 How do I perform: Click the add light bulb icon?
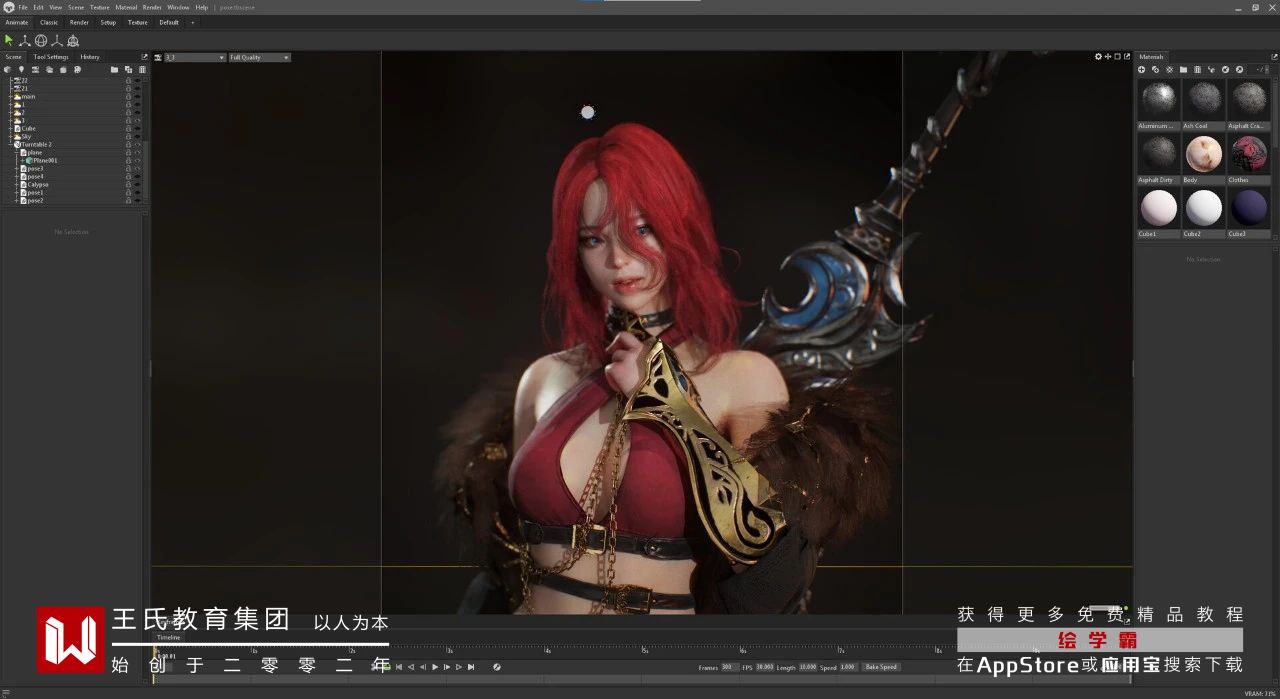pos(21,70)
